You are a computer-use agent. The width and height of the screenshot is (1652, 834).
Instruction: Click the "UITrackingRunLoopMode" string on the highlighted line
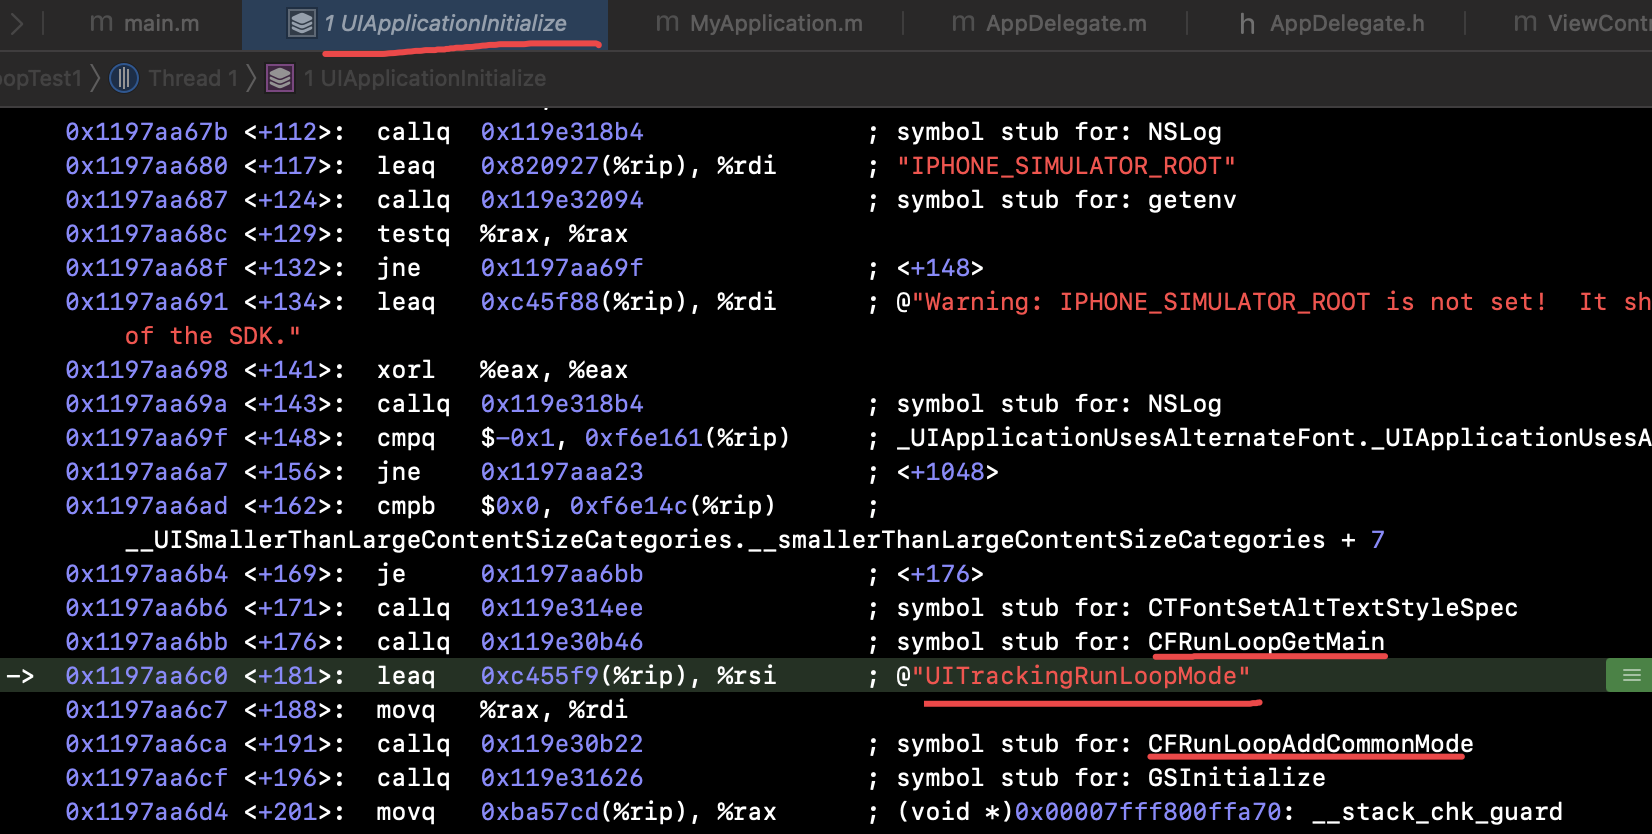coord(1086,676)
